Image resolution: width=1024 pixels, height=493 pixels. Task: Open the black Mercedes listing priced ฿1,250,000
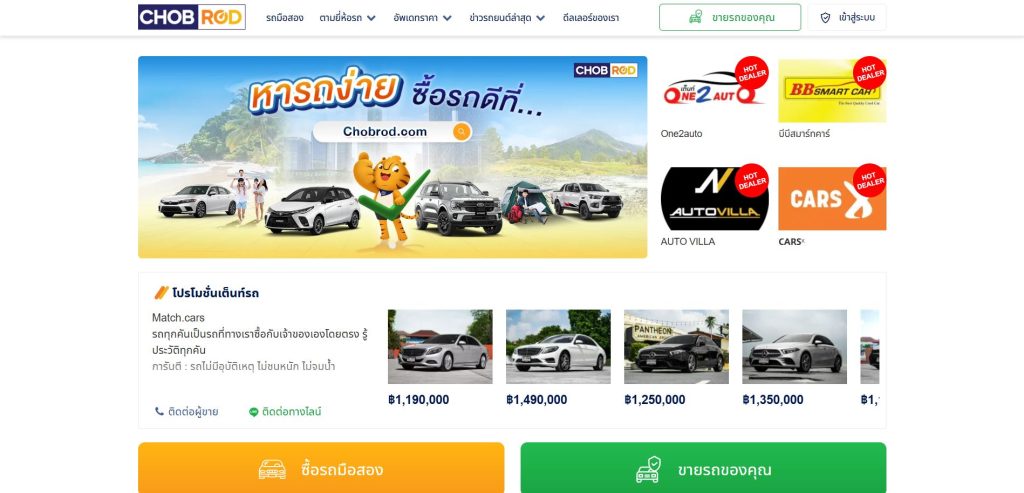pyautogui.click(x=676, y=347)
